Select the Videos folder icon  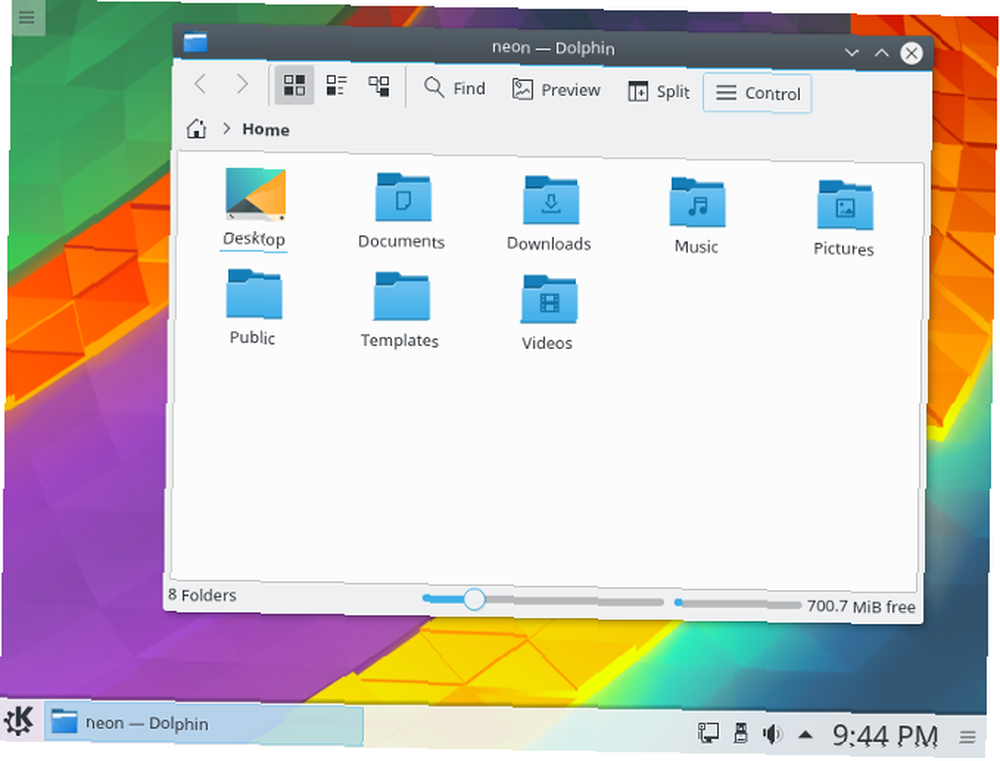pos(549,299)
